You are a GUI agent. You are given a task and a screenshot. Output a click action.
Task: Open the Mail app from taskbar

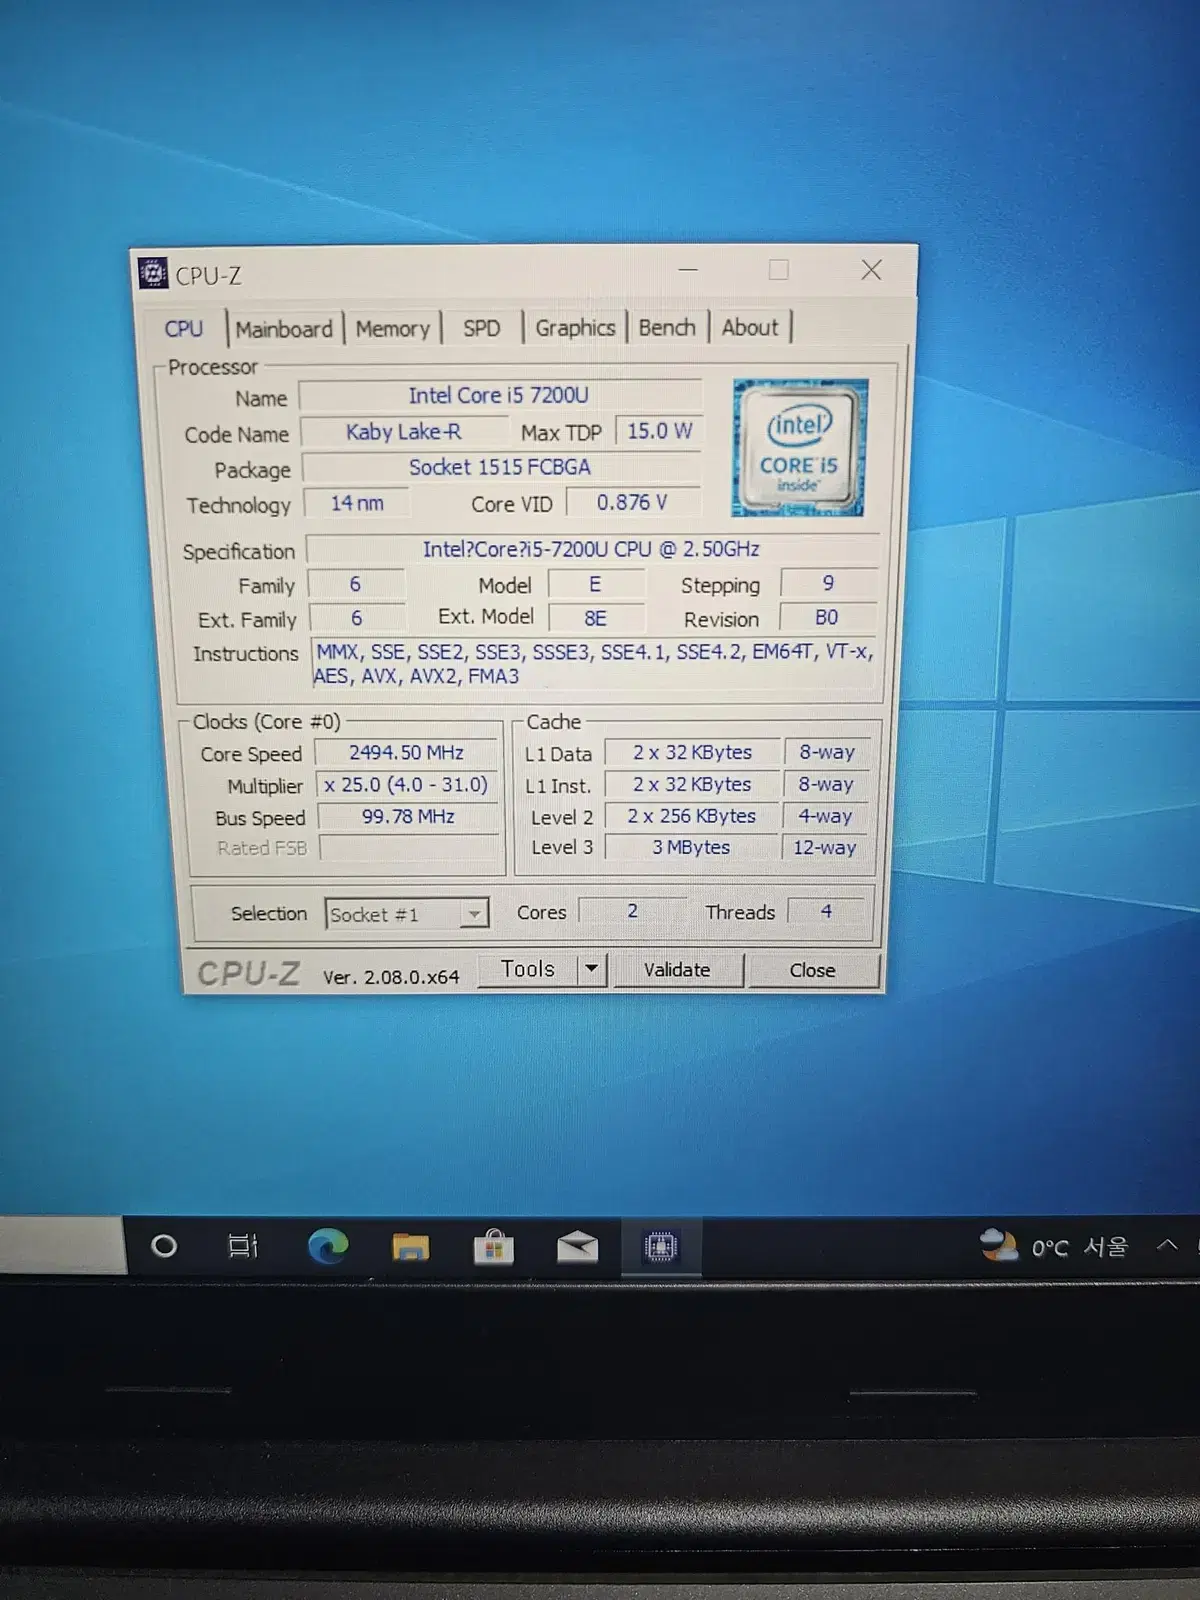(577, 1247)
